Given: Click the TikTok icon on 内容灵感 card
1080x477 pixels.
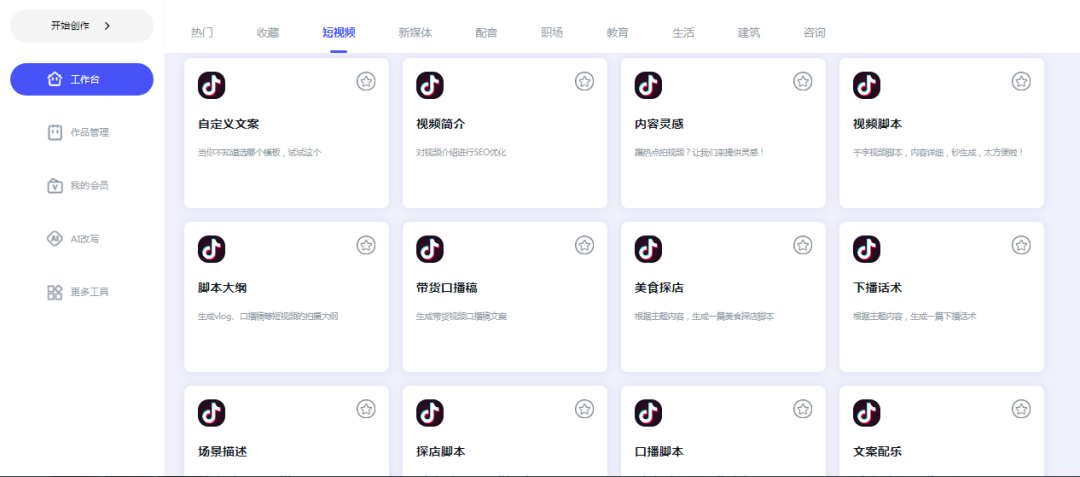Looking at the screenshot, I should click(x=648, y=85).
